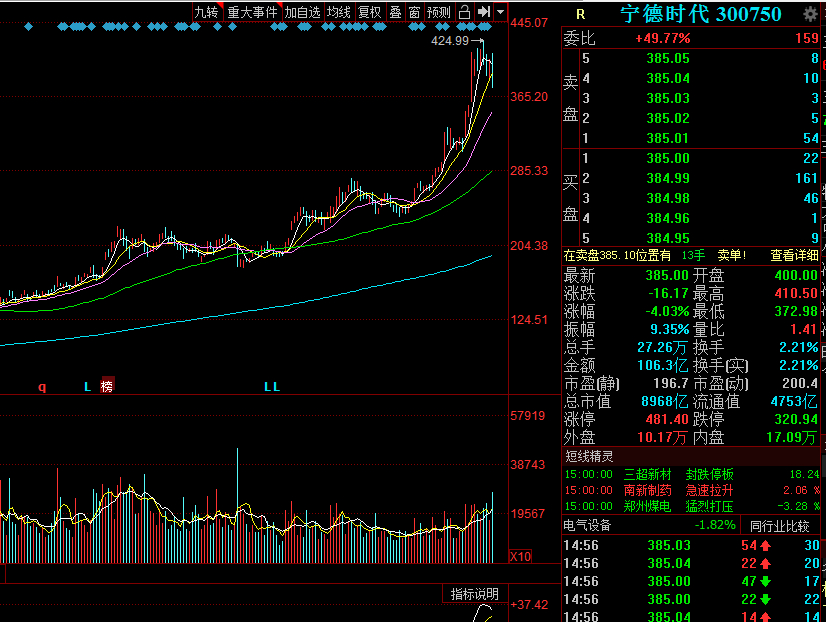
Task: Open the 复权 adjustment option
Action: tap(370, 12)
